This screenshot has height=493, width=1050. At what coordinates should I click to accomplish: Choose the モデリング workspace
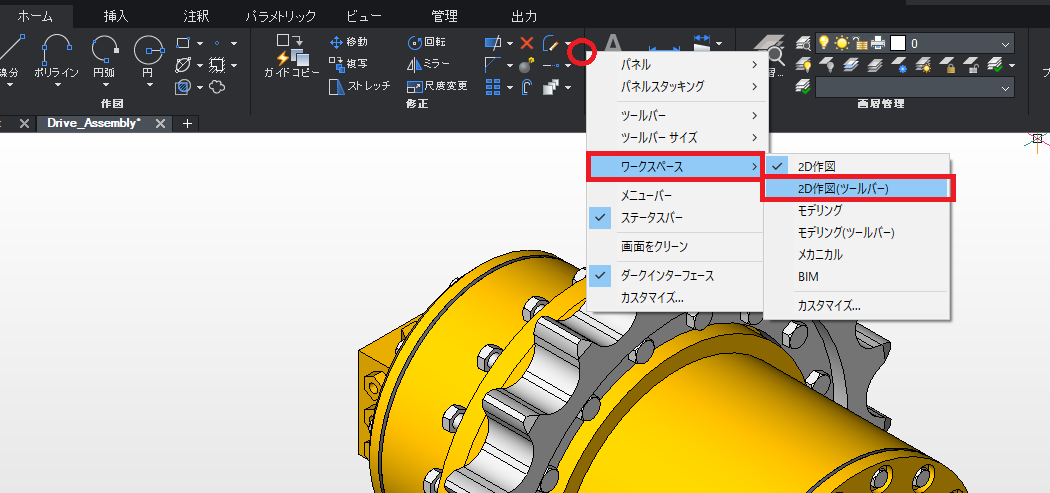pyautogui.click(x=856, y=210)
